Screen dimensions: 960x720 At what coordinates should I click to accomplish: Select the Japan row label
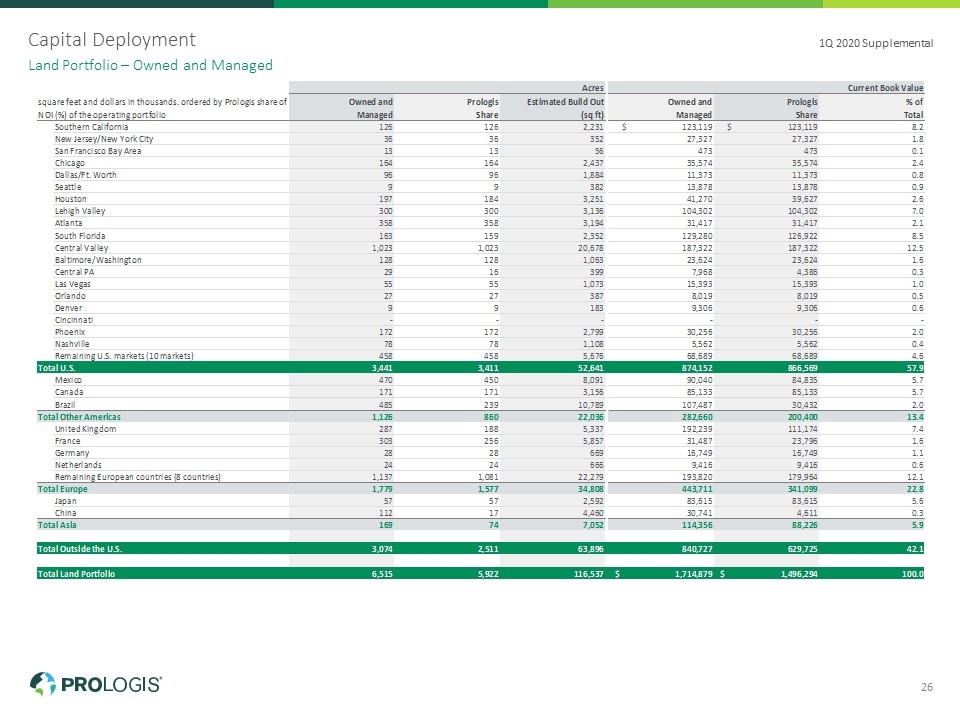(x=66, y=501)
